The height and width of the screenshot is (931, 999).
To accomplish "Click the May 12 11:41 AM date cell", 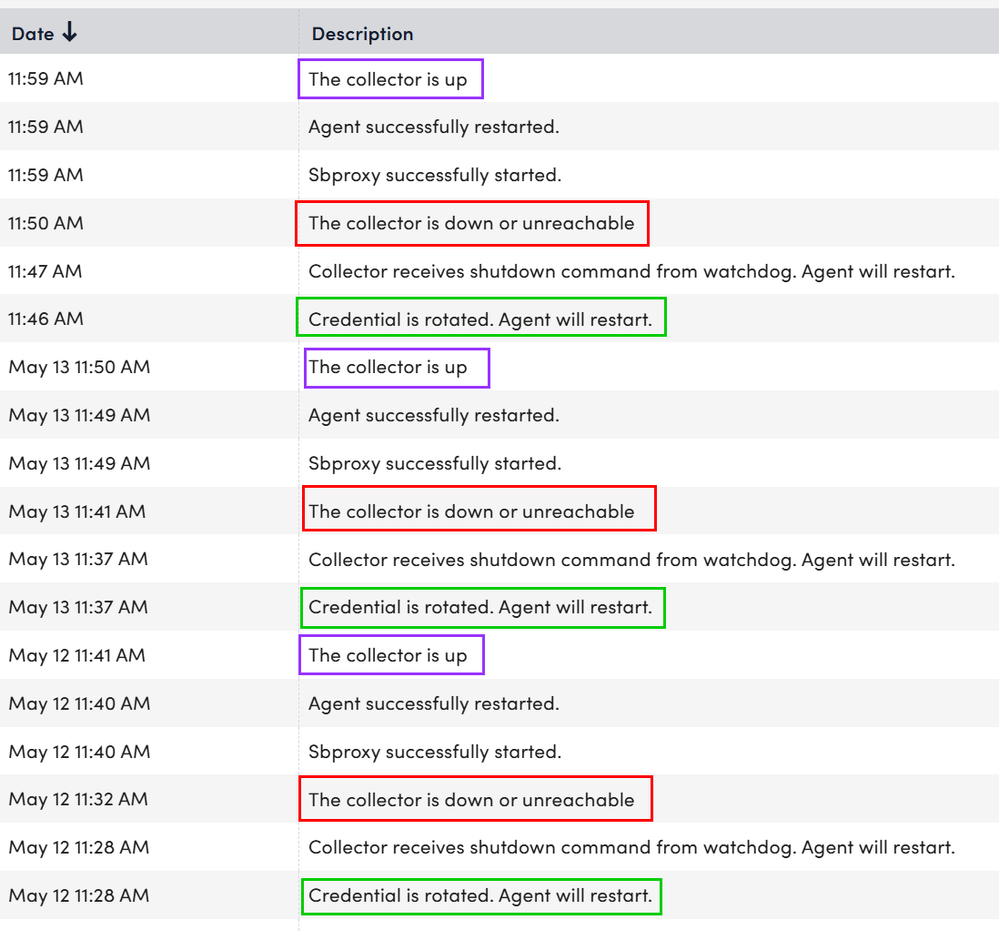I will [77, 655].
